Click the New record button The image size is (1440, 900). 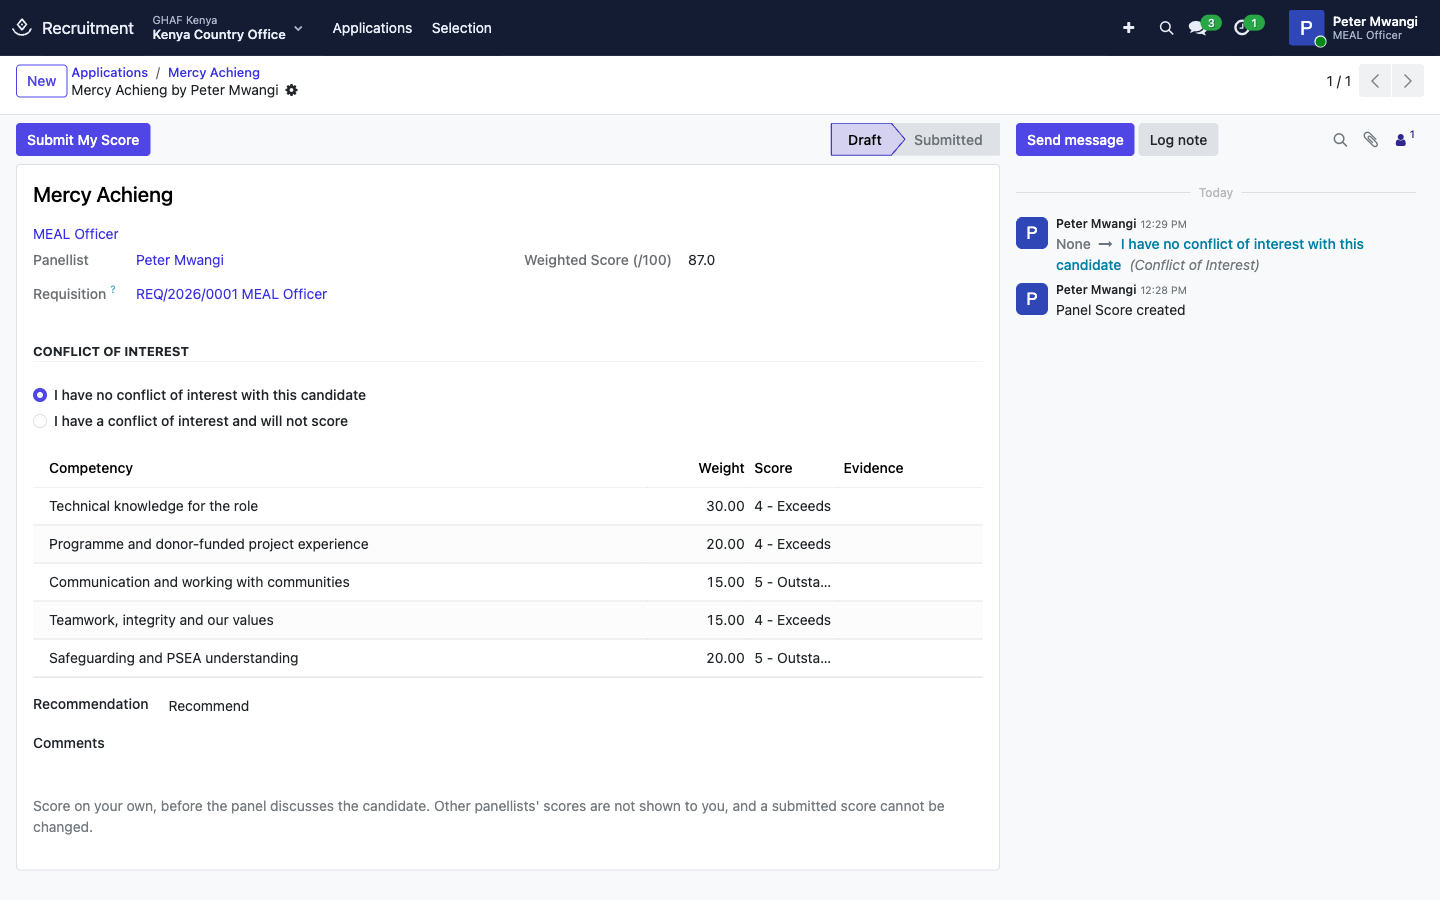(x=42, y=81)
